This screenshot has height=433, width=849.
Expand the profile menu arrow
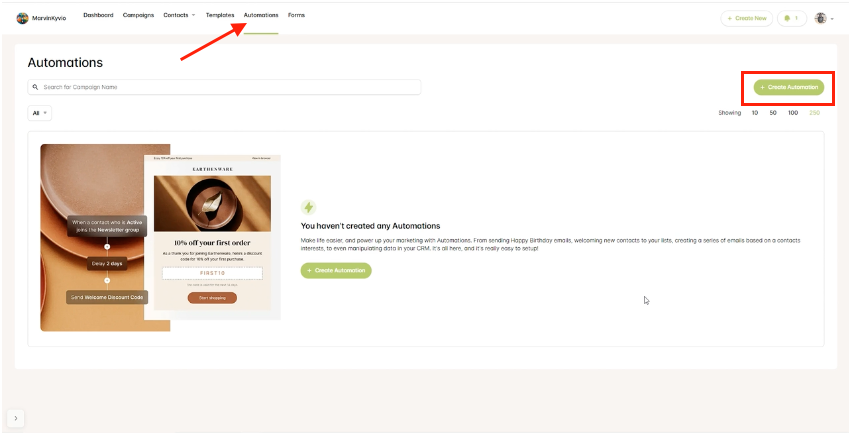tap(832, 19)
